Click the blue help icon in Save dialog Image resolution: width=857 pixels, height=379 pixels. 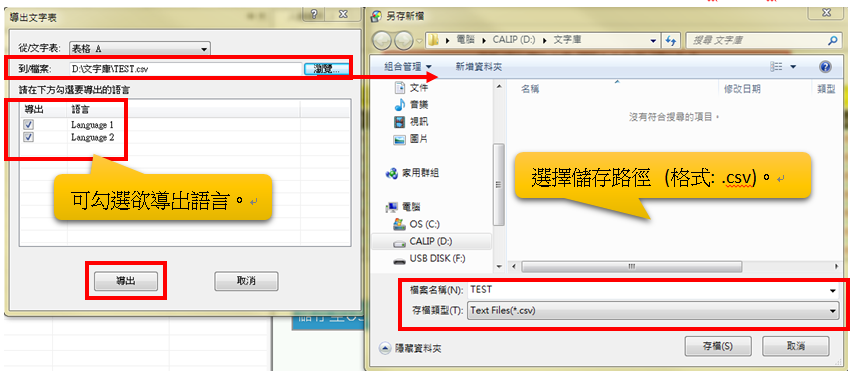(825, 67)
